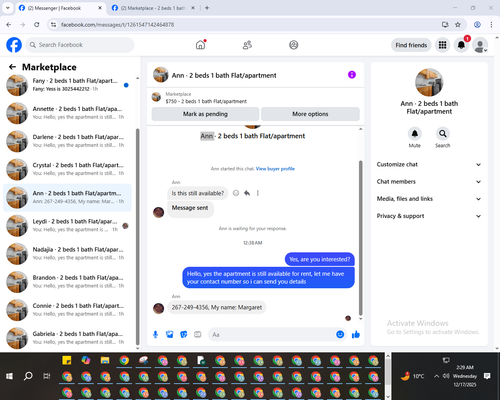Open Brandon's conversation in the list
The width and height of the screenshot is (500, 400).
pos(67,282)
